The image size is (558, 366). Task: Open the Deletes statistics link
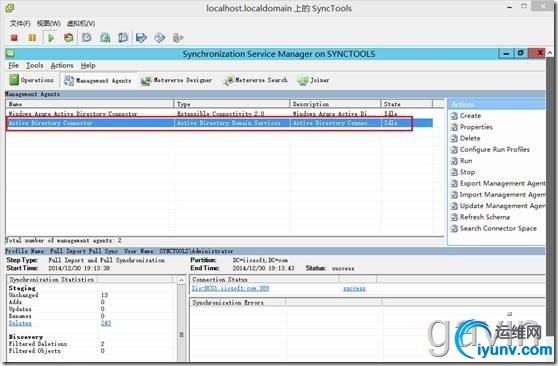click(x=20, y=323)
